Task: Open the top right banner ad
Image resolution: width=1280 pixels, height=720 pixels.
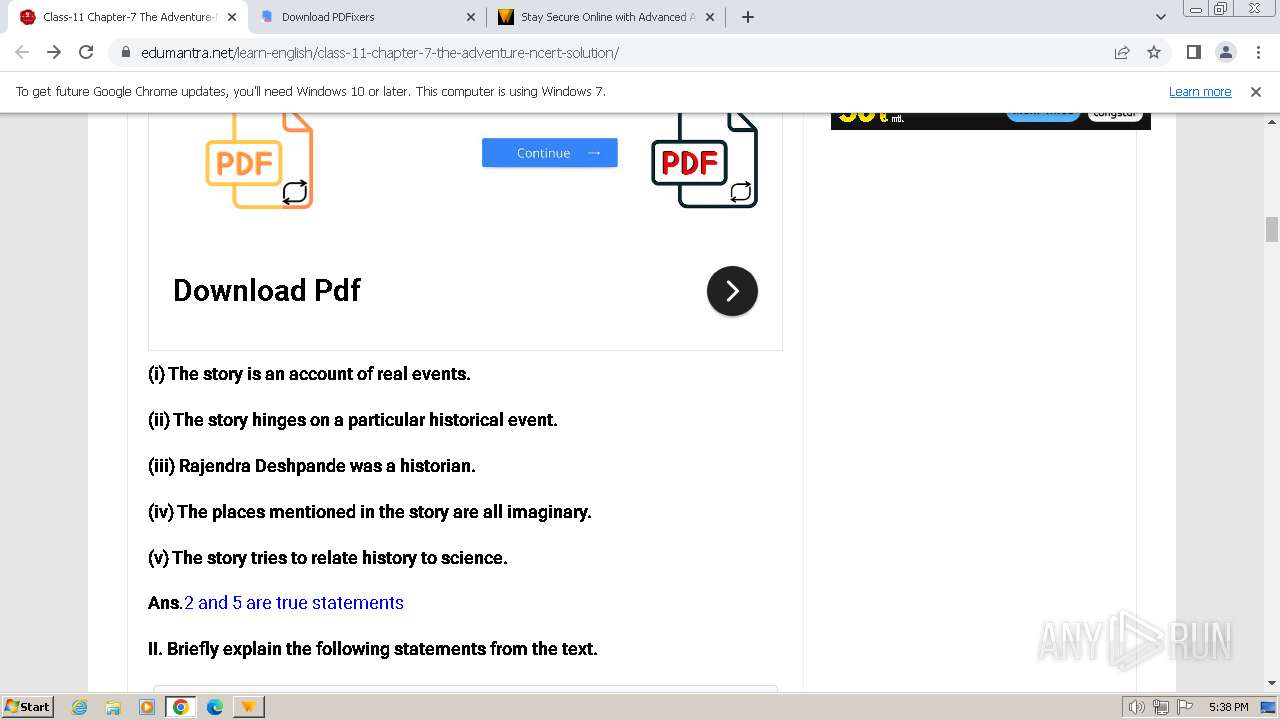Action: click(x=990, y=121)
